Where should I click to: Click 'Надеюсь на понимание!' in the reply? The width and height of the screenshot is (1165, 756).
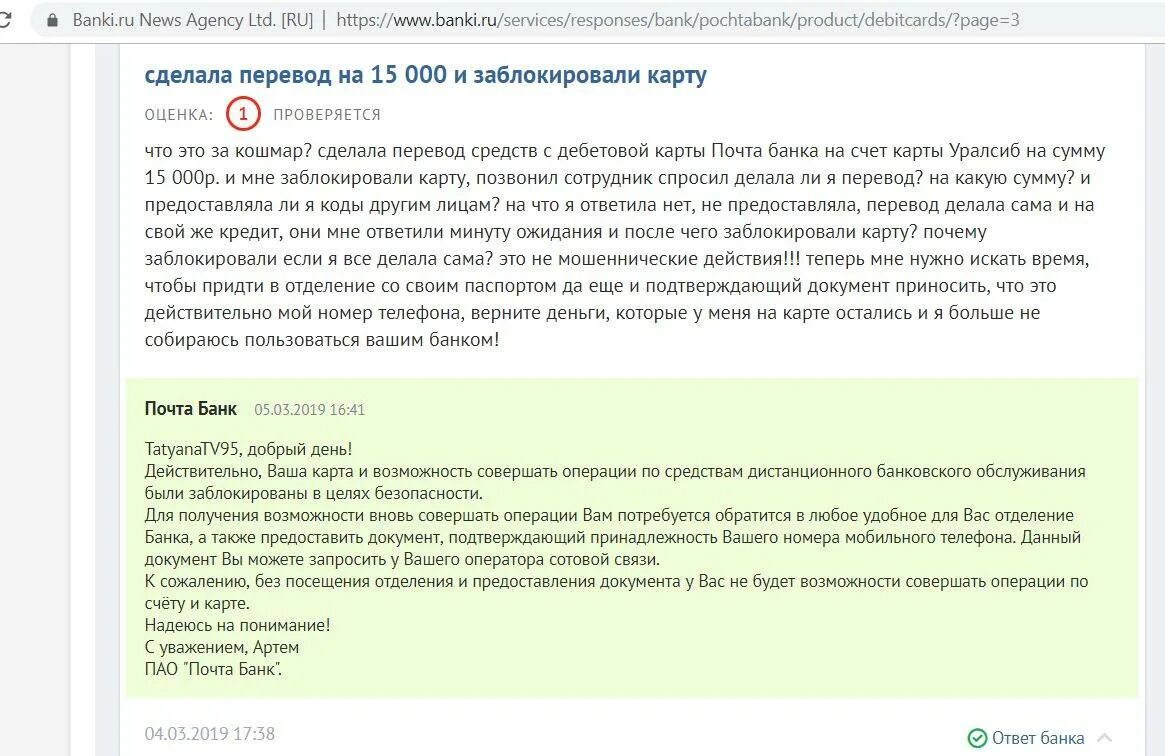point(237,625)
